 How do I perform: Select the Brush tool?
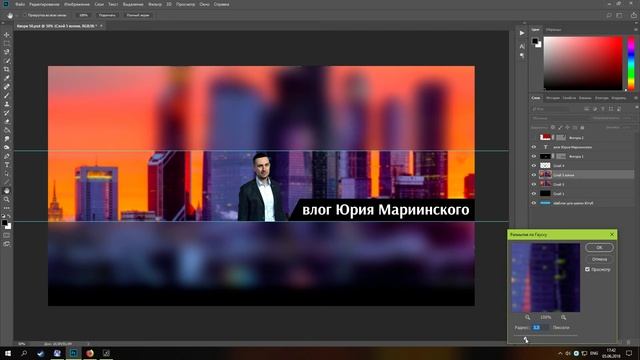7,96
